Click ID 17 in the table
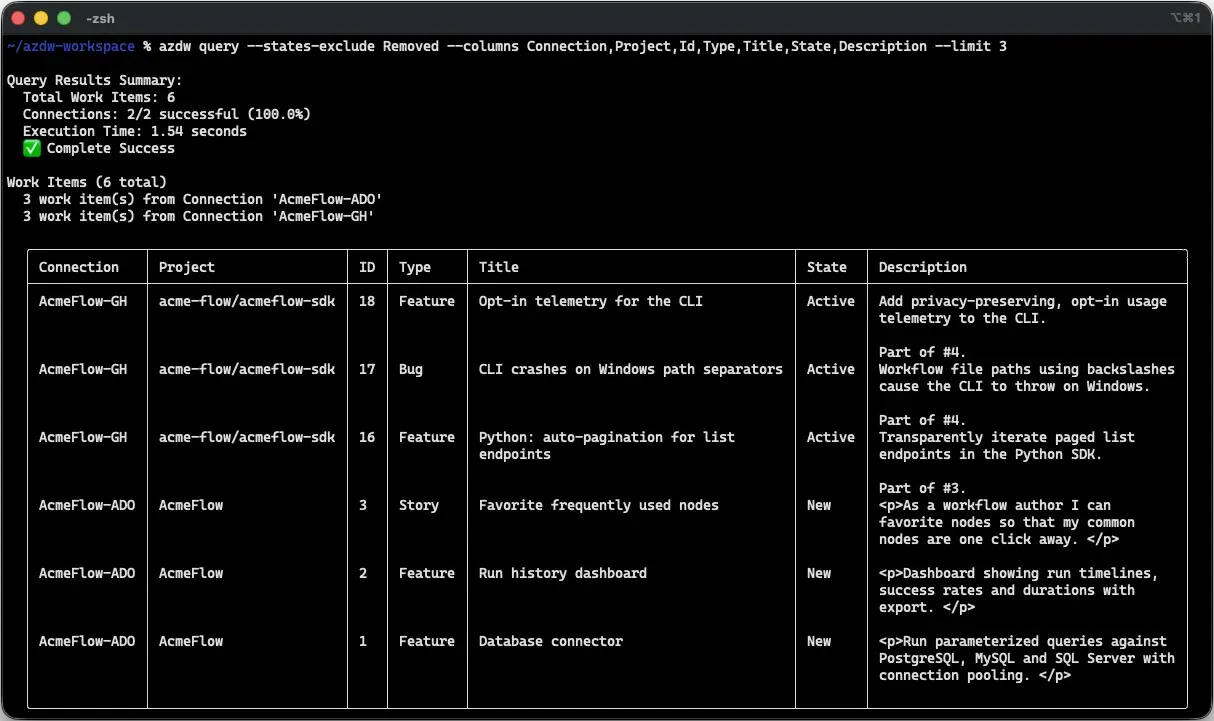 (x=367, y=369)
